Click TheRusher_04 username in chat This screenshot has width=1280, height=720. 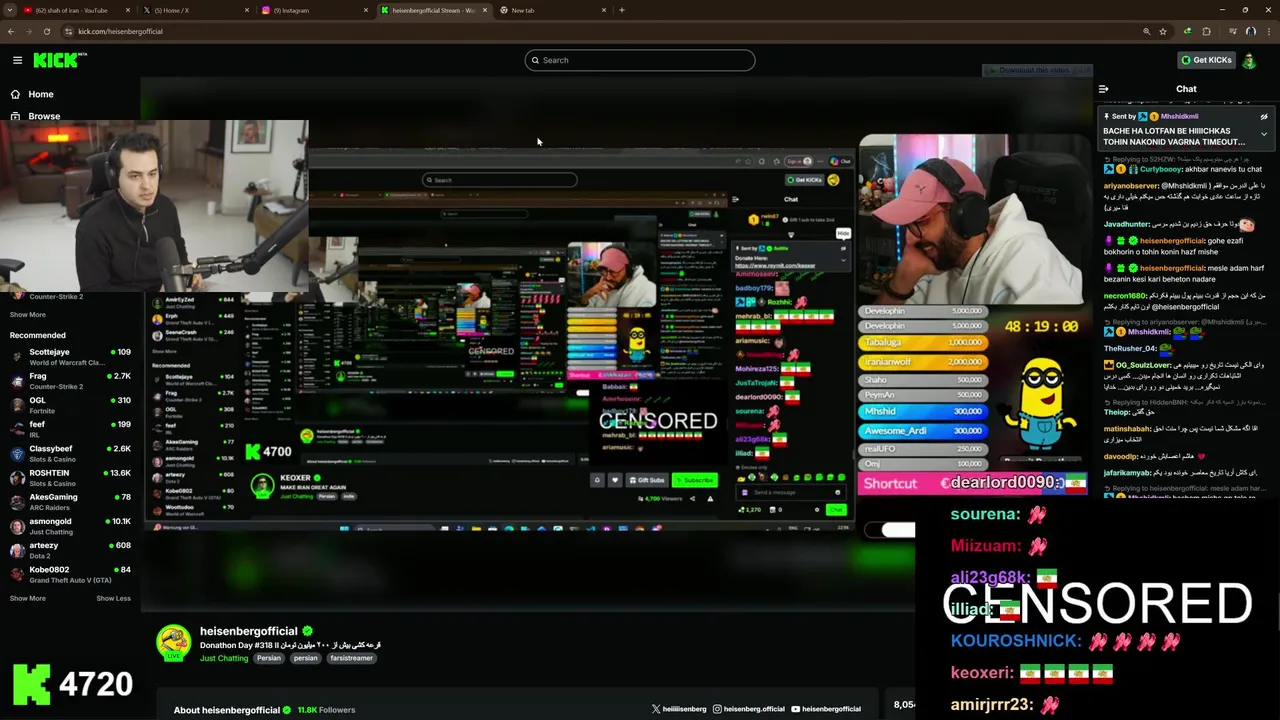pyautogui.click(x=1130, y=348)
